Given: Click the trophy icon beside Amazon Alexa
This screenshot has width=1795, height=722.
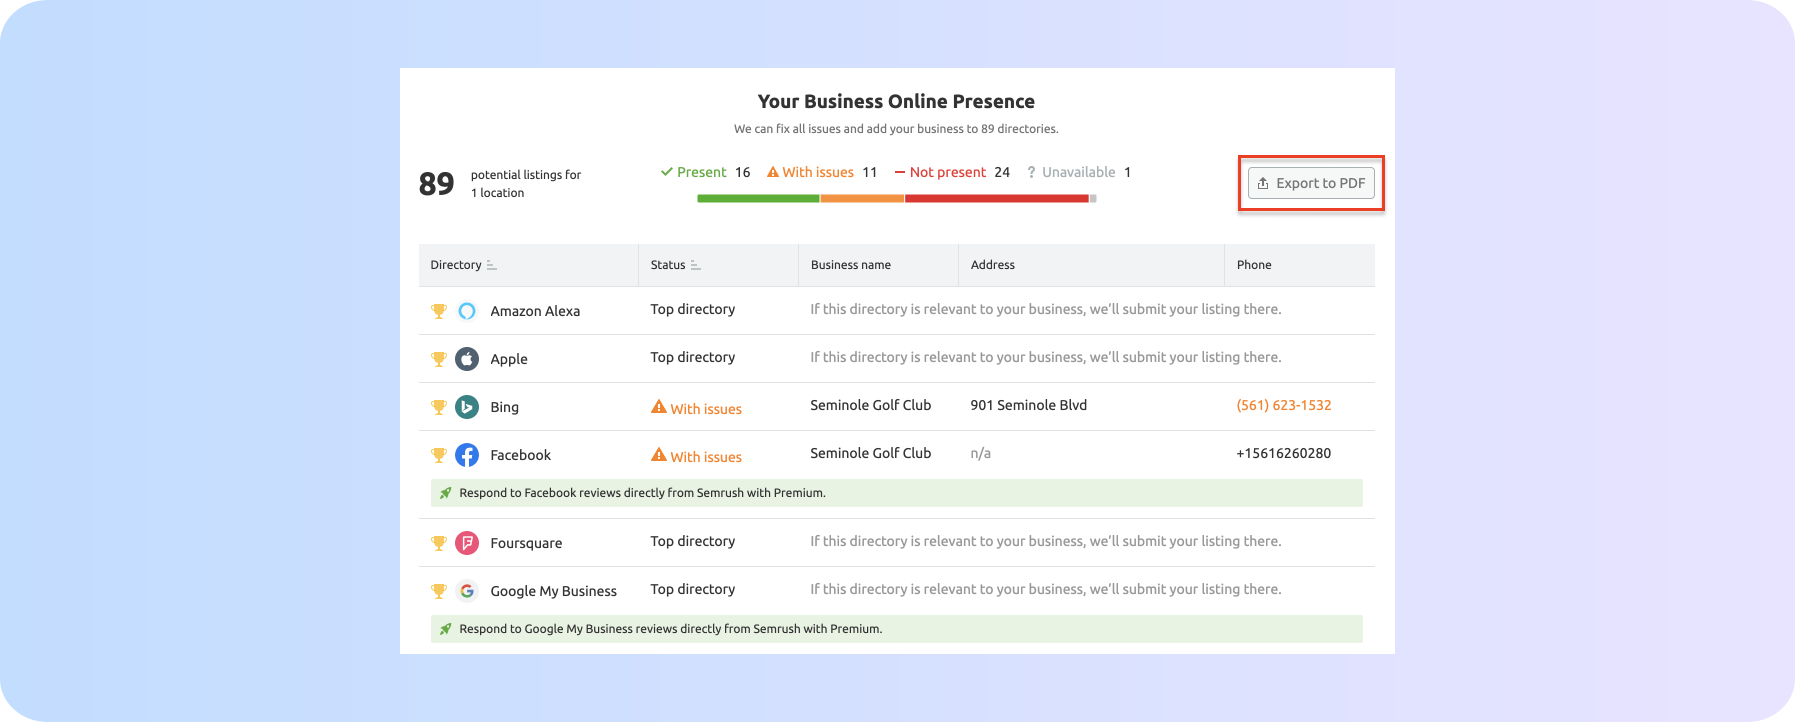Looking at the screenshot, I should 438,311.
